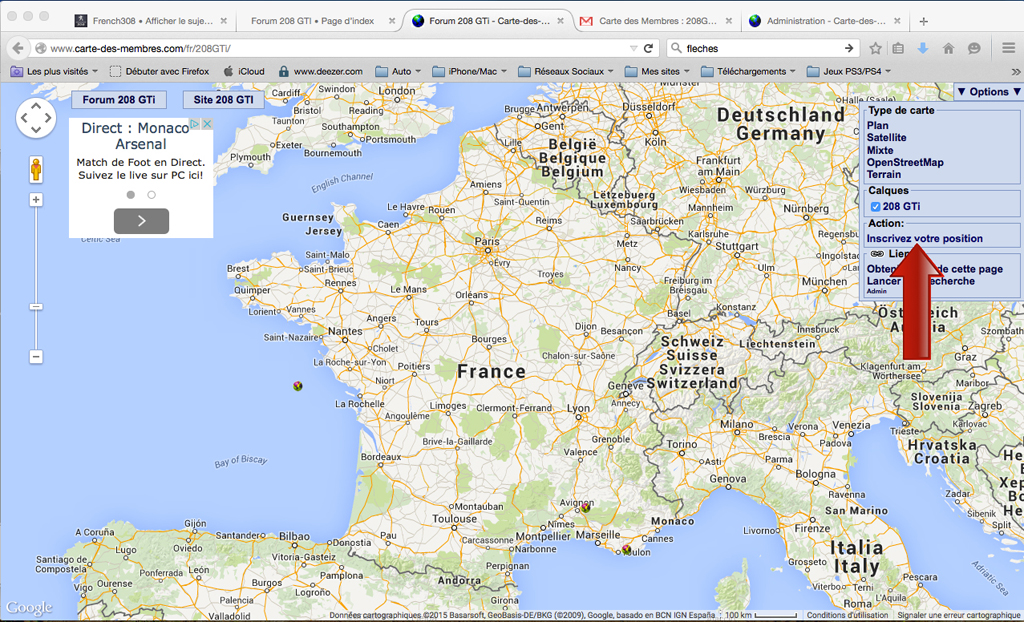This screenshot has width=1024, height=622.
Task: Collapse the Options panel
Action: tap(988, 92)
